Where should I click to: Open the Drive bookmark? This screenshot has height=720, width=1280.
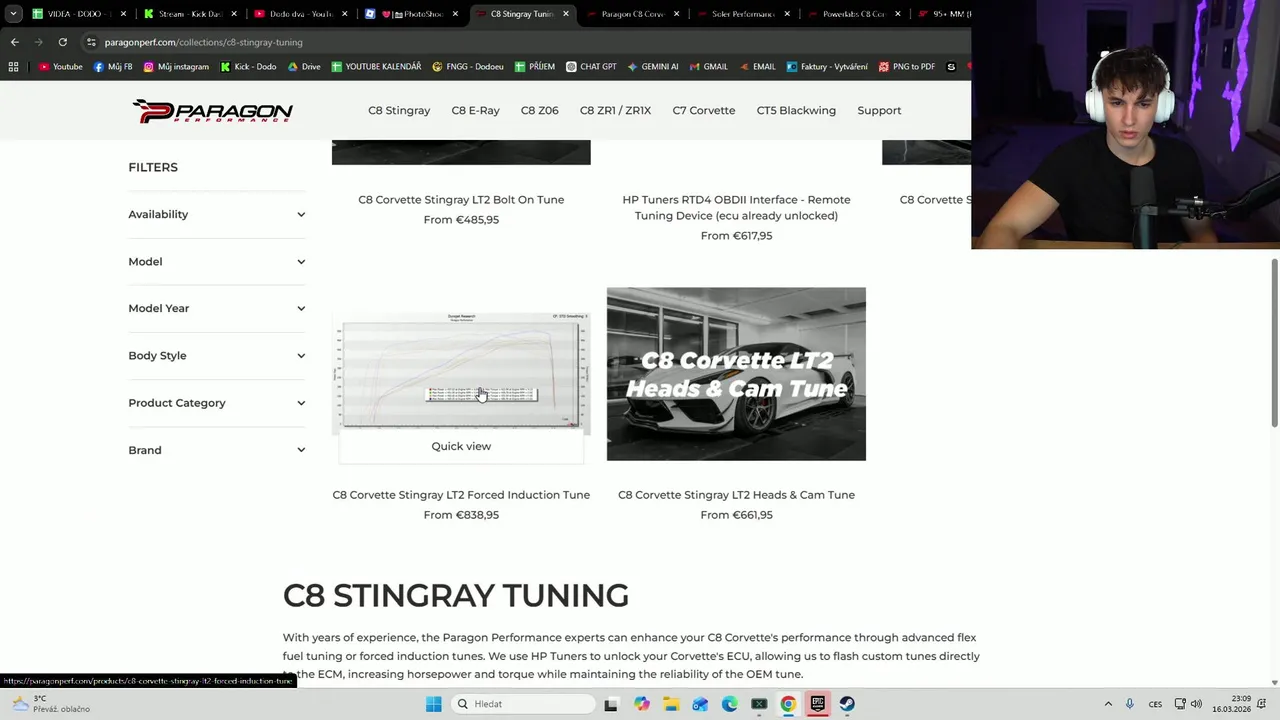[304, 67]
